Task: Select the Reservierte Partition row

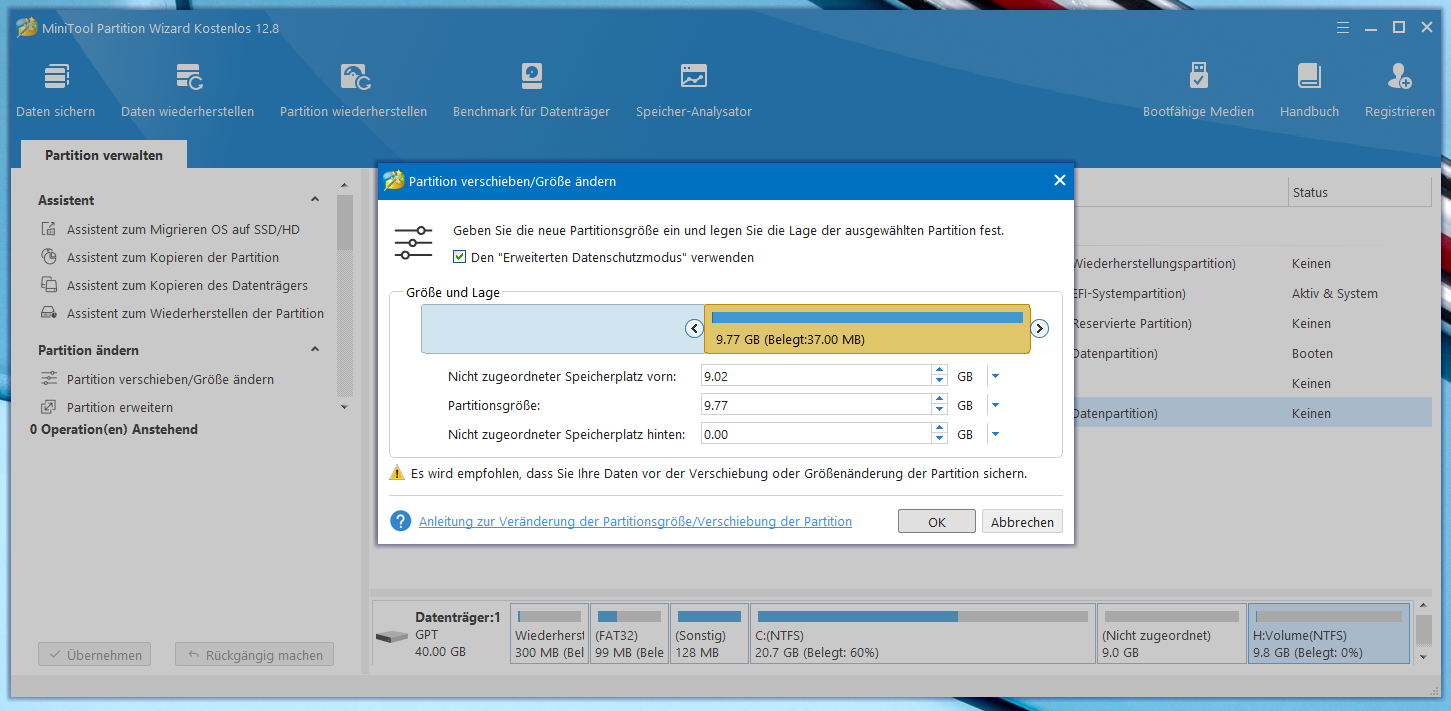Action: [1252, 324]
